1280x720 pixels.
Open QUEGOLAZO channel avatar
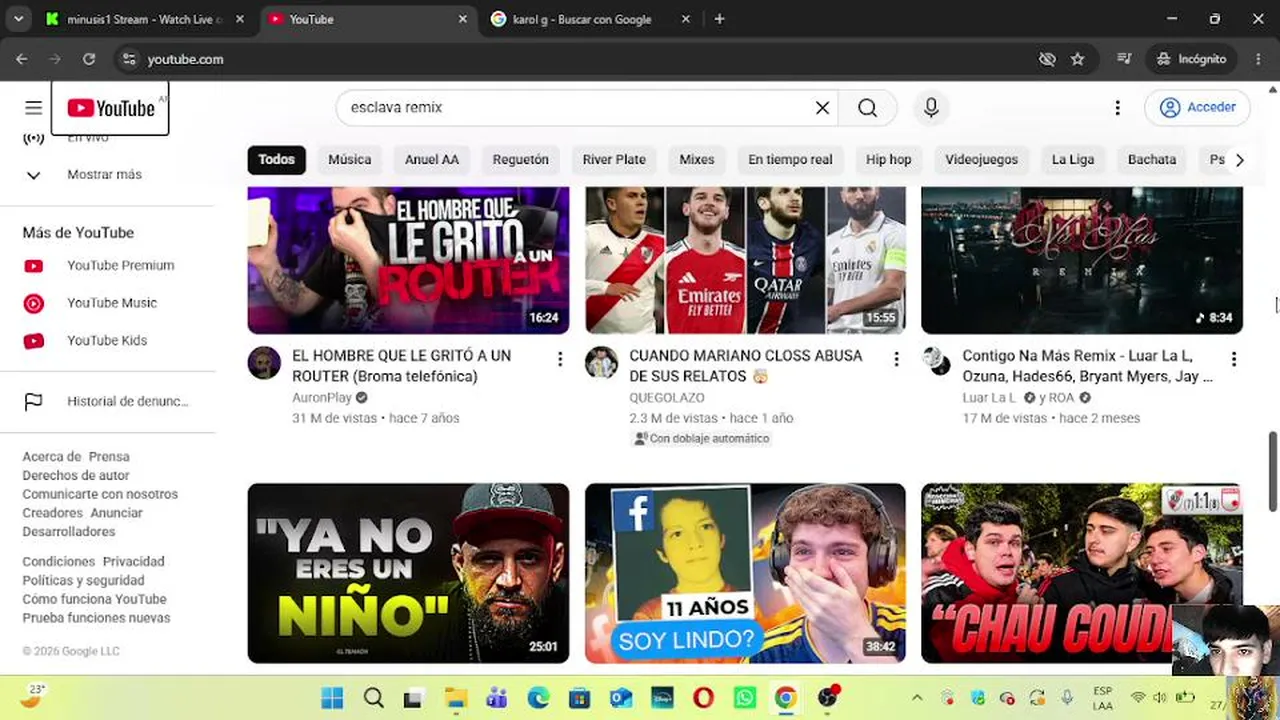click(601, 363)
